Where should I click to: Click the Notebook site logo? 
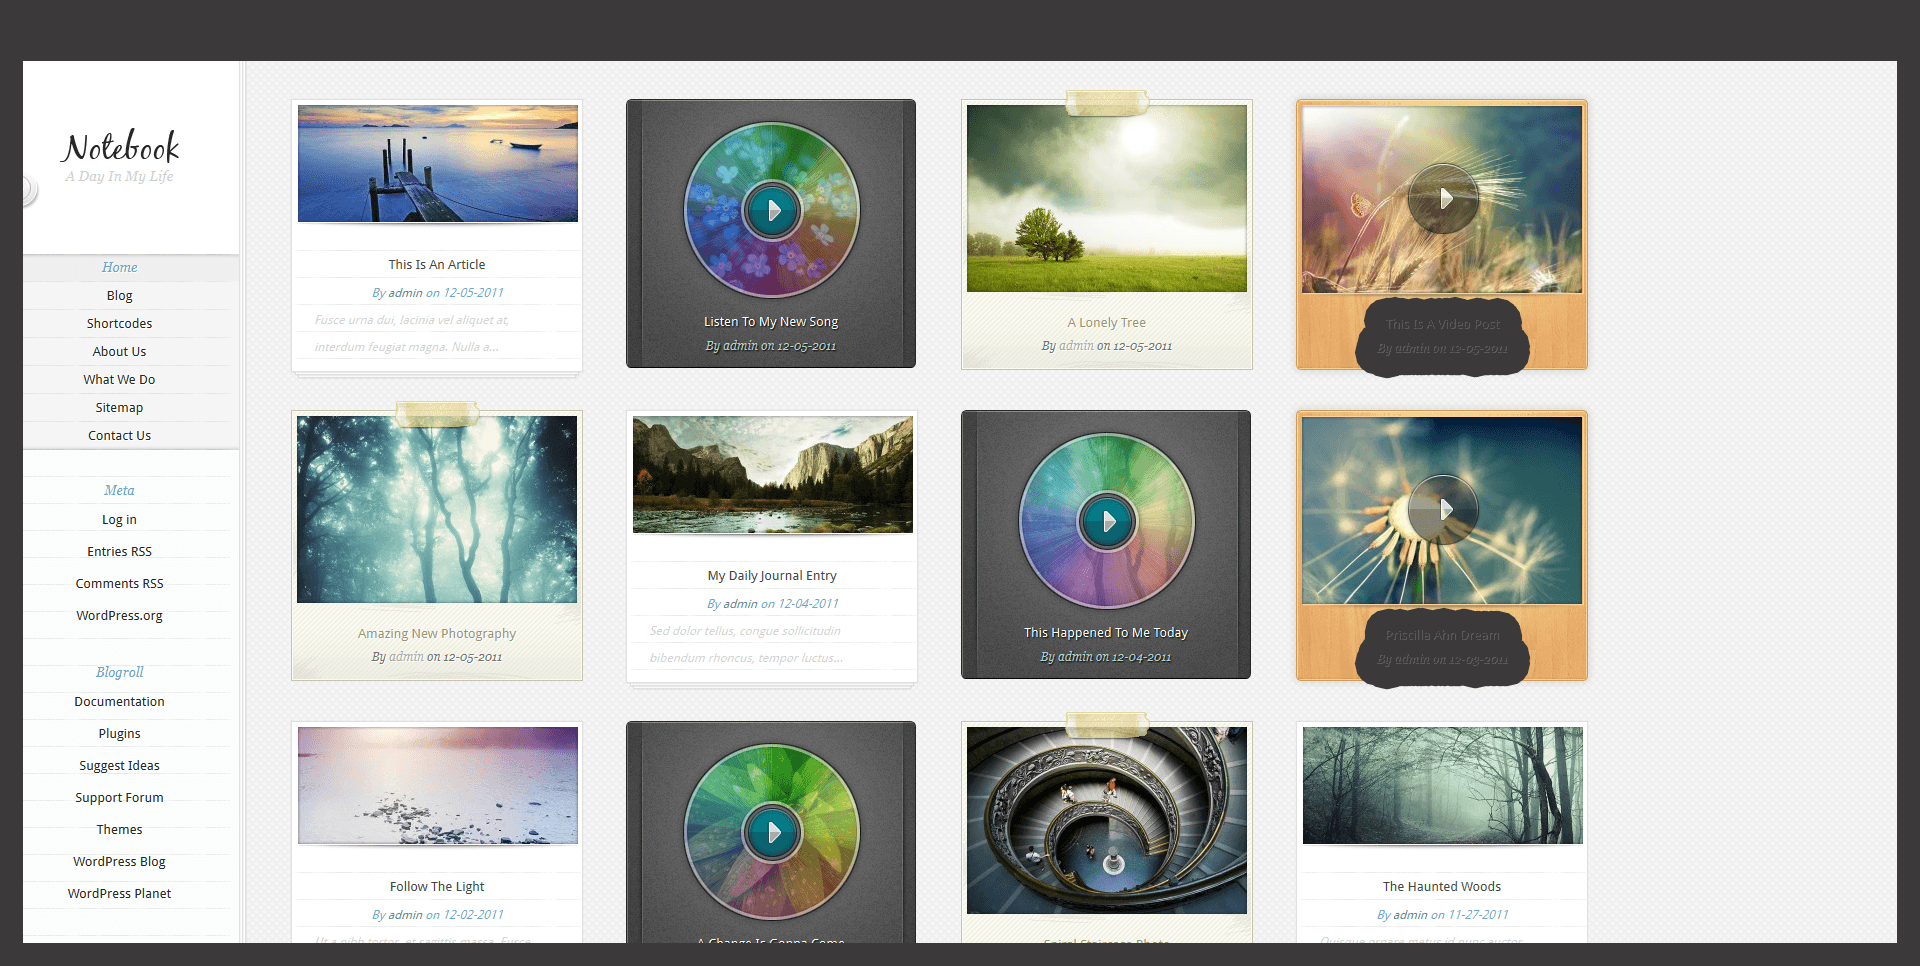coord(120,148)
